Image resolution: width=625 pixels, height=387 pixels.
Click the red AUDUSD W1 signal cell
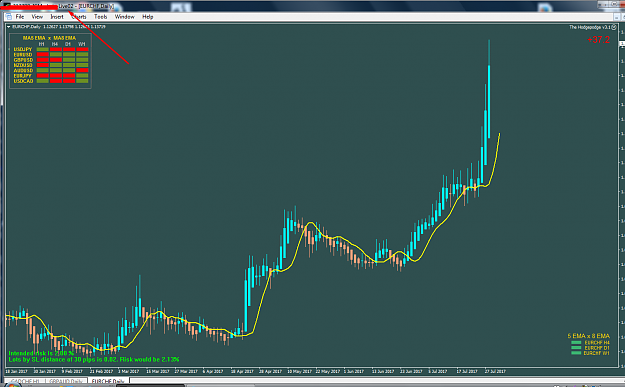[x=82, y=71]
